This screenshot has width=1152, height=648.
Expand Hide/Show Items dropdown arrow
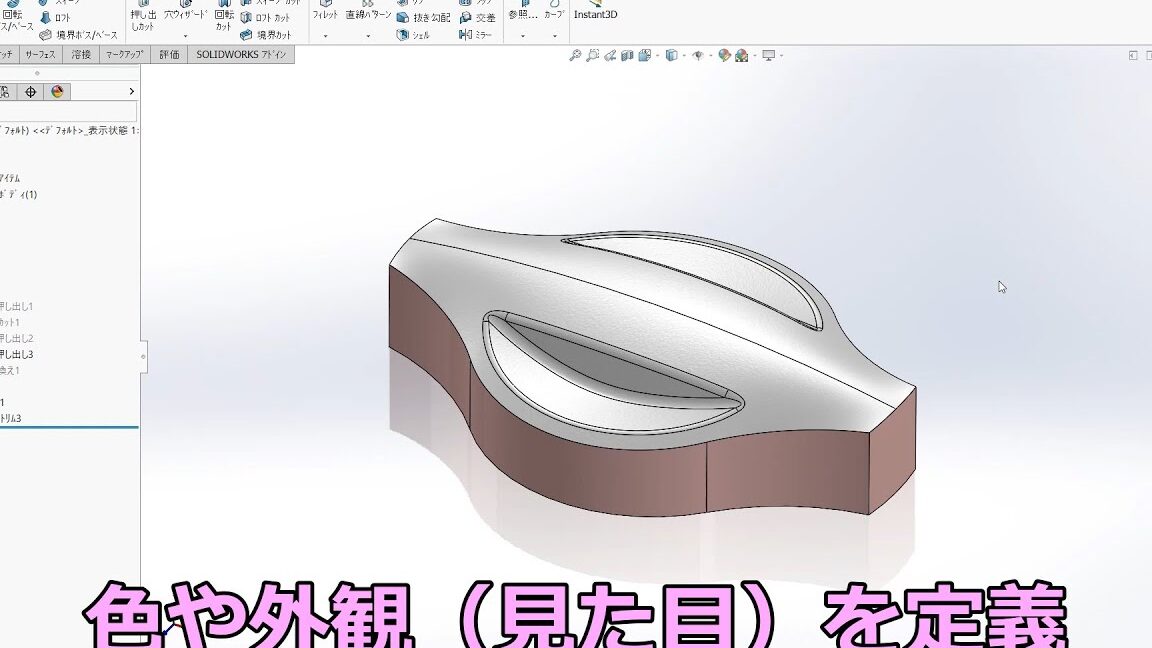(x=710, y=56)
